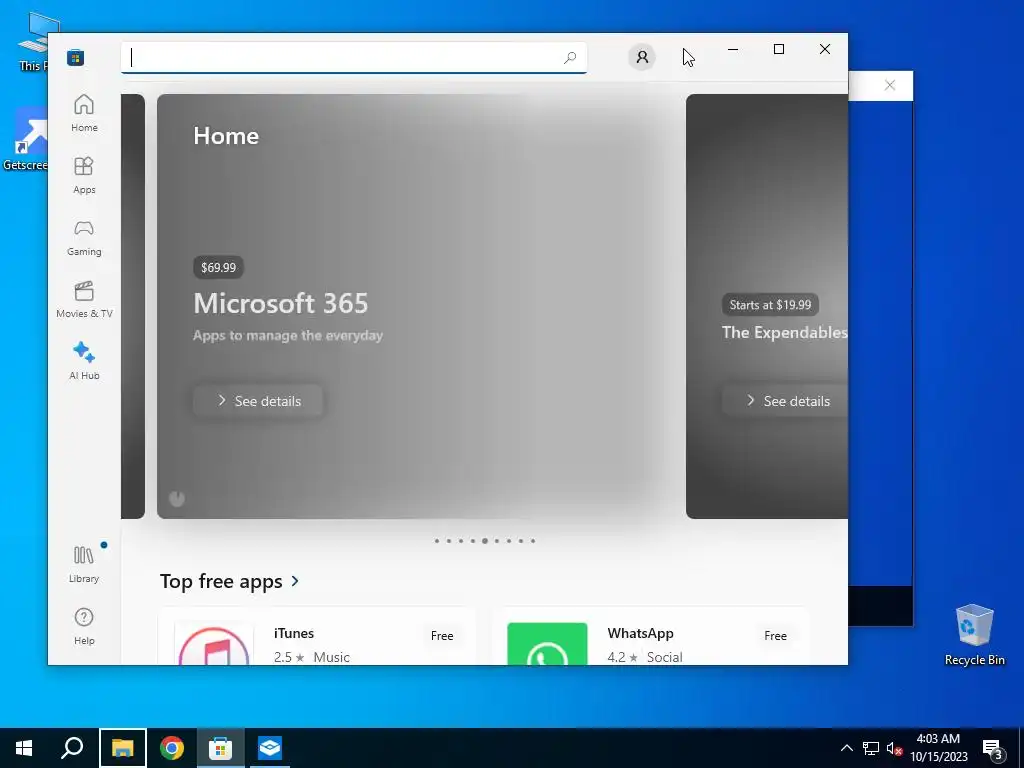Open the Microsoft Store logo icon
Image resolution: width=1024 pixels, height=768 pixels.
pyautogui.click(x=76, y=58)
